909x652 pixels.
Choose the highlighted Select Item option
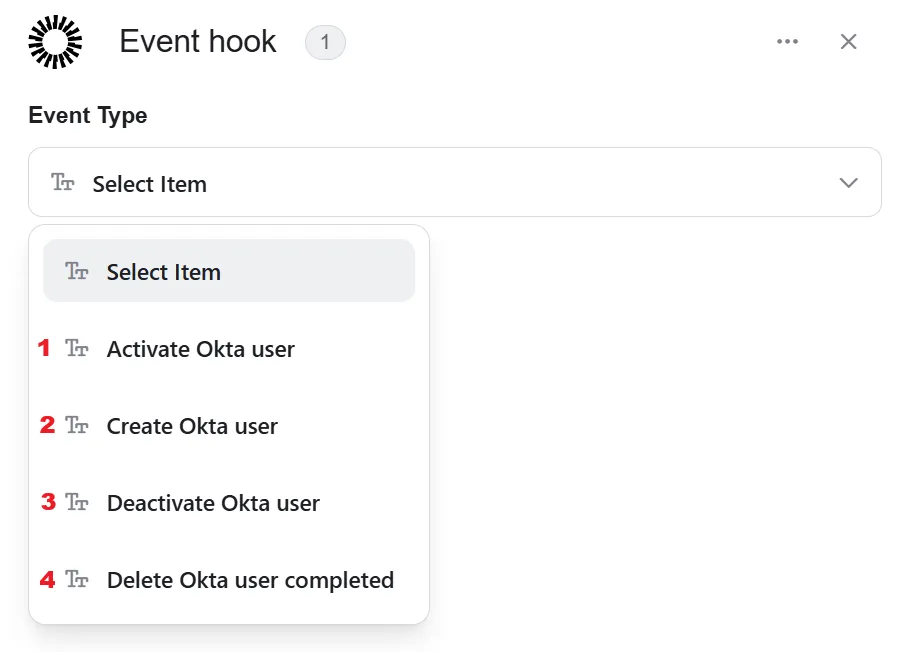pyautogui.click(x=229, y=271)
